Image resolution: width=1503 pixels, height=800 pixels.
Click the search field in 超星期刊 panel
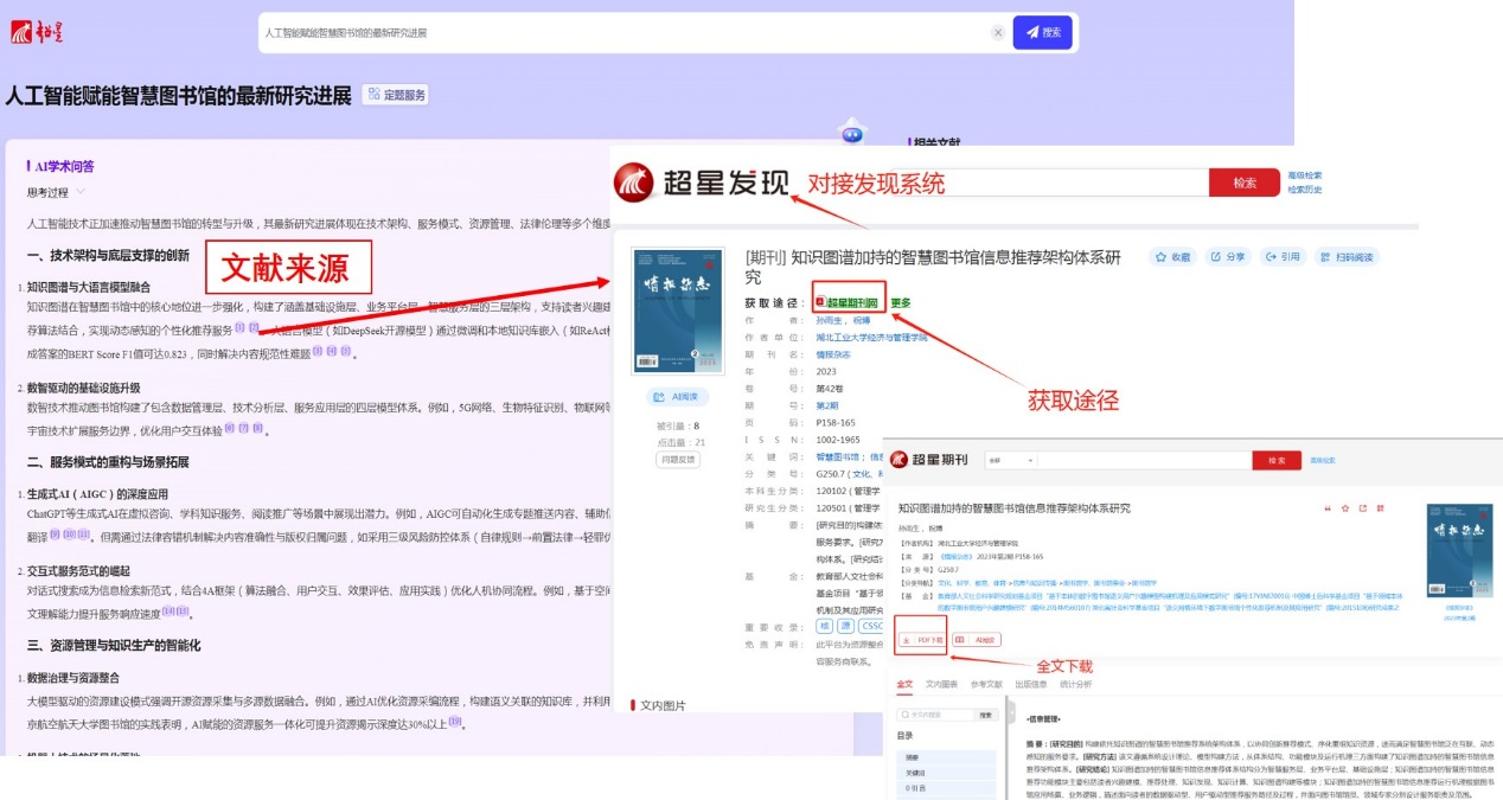pos(1144,460)
